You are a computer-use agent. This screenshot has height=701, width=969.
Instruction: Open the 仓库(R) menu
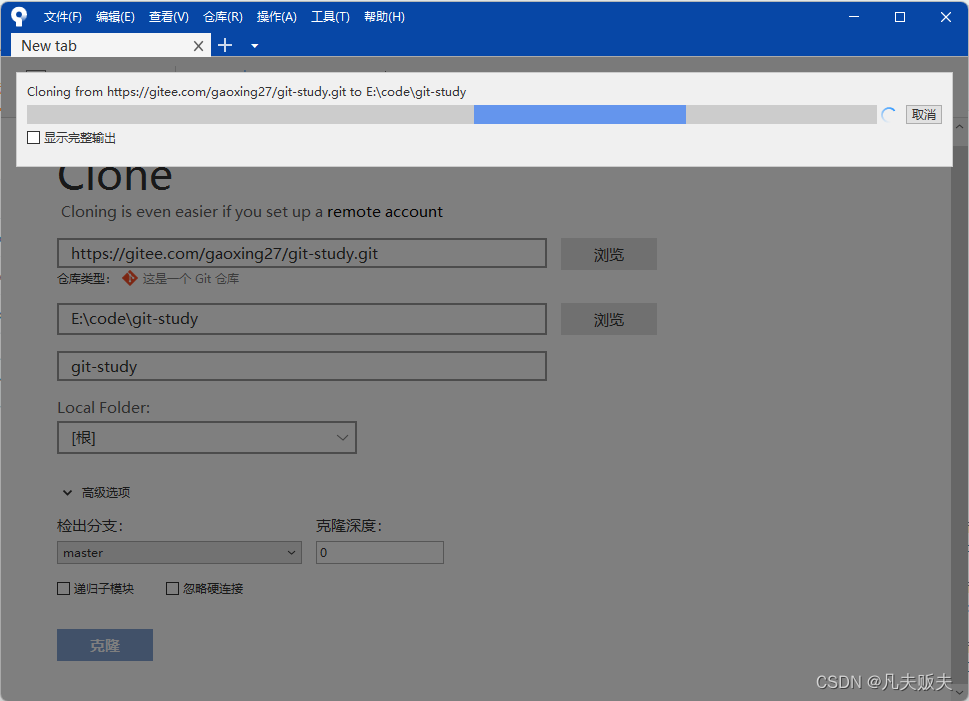pyautogui.click(x=222, y=17)
